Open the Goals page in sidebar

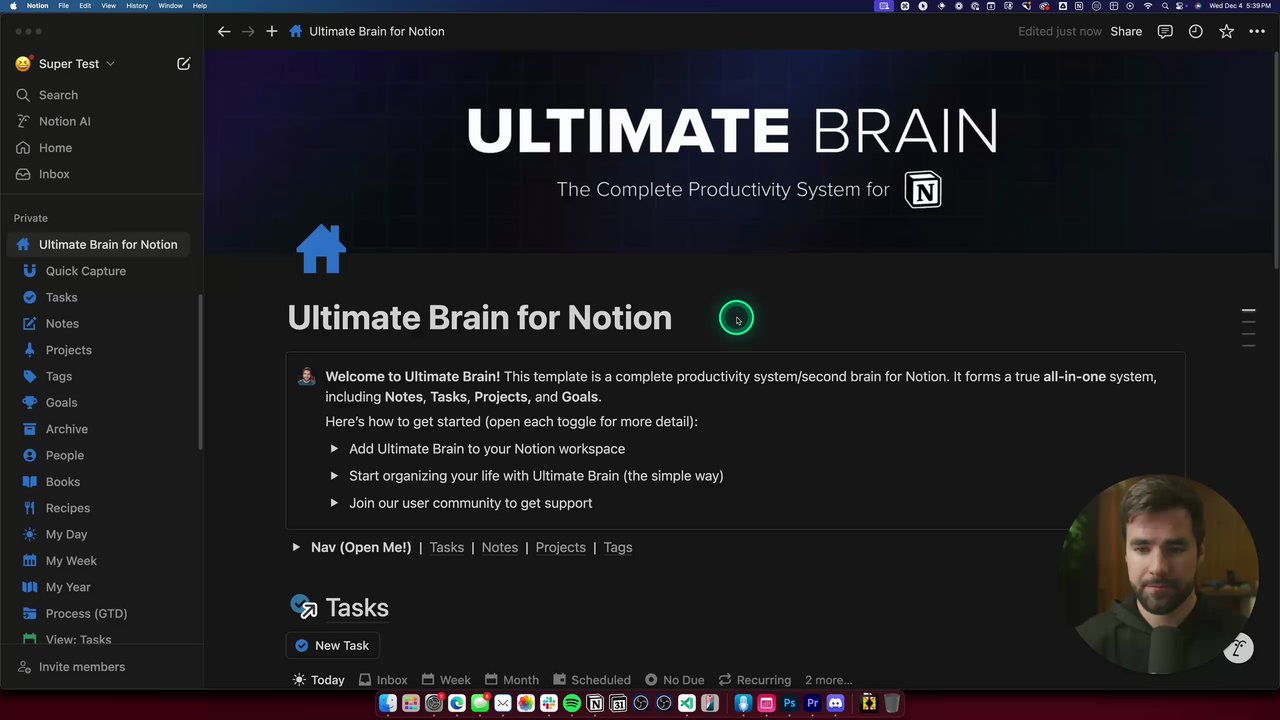click(61, 403)
